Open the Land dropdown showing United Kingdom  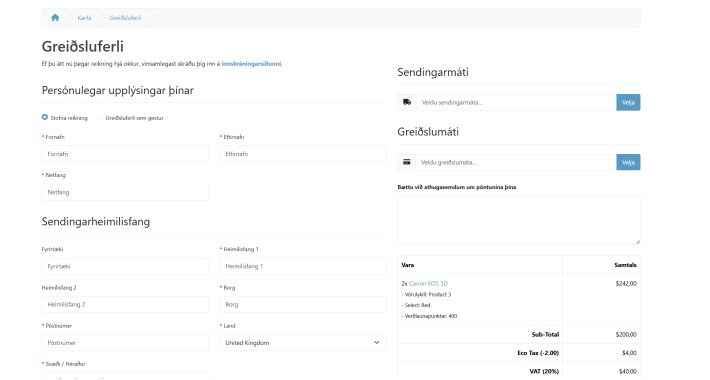click(303, 343)
